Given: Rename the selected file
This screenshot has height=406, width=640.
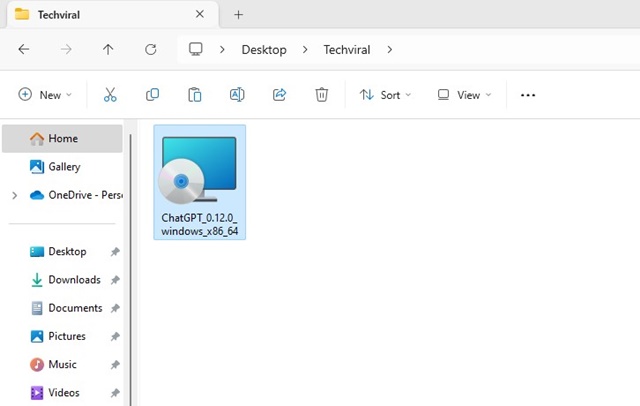Looking at the screenshot, I should [237, 95].
